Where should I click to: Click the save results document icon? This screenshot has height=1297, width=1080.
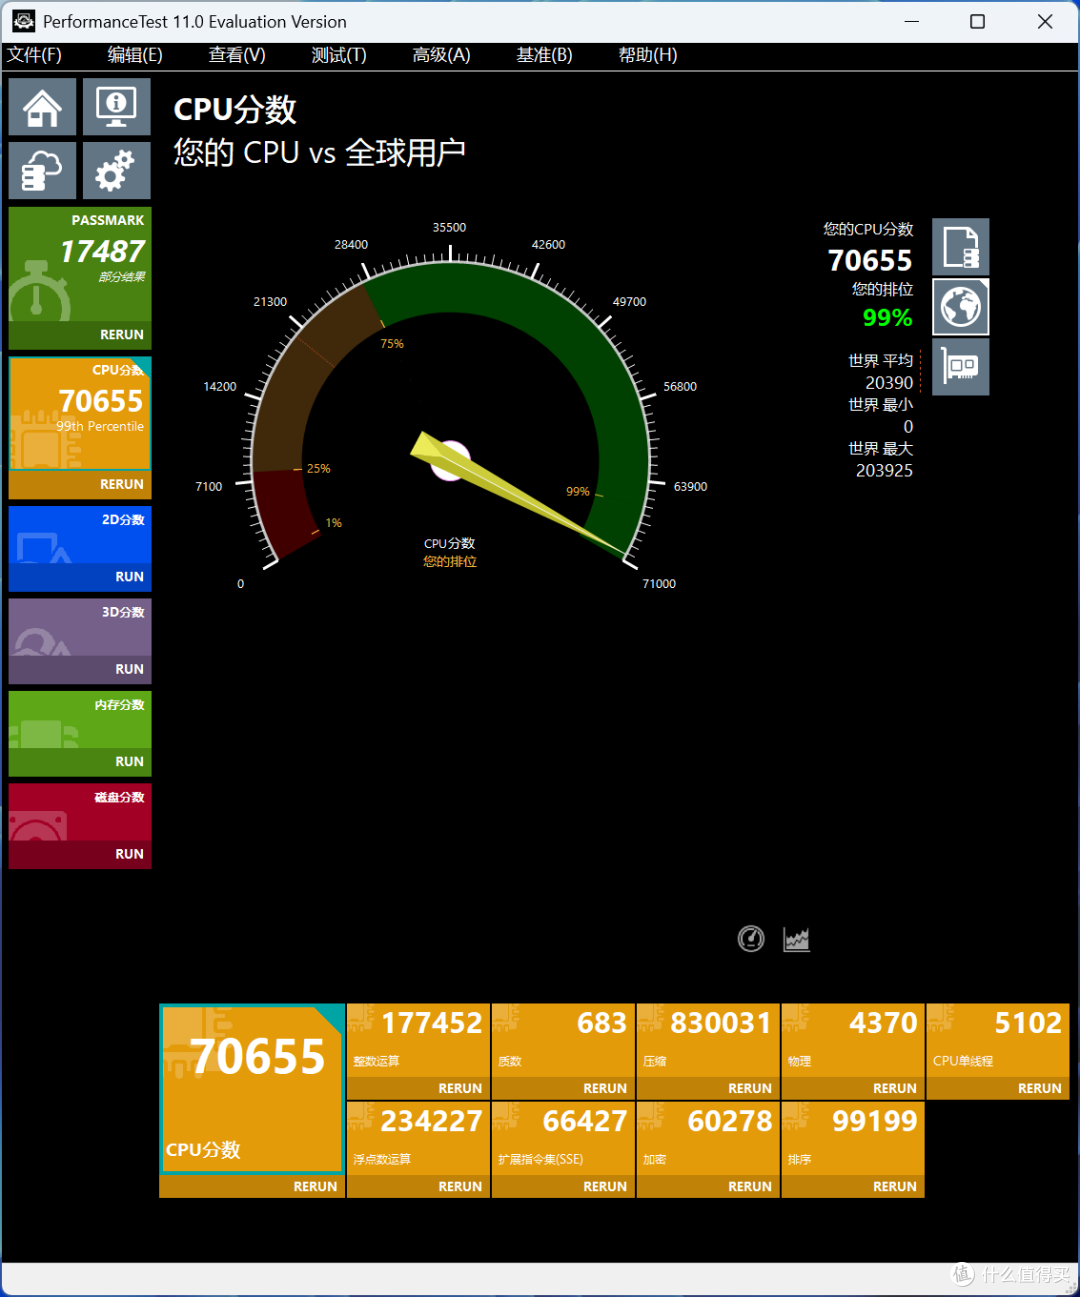(961, 247)
